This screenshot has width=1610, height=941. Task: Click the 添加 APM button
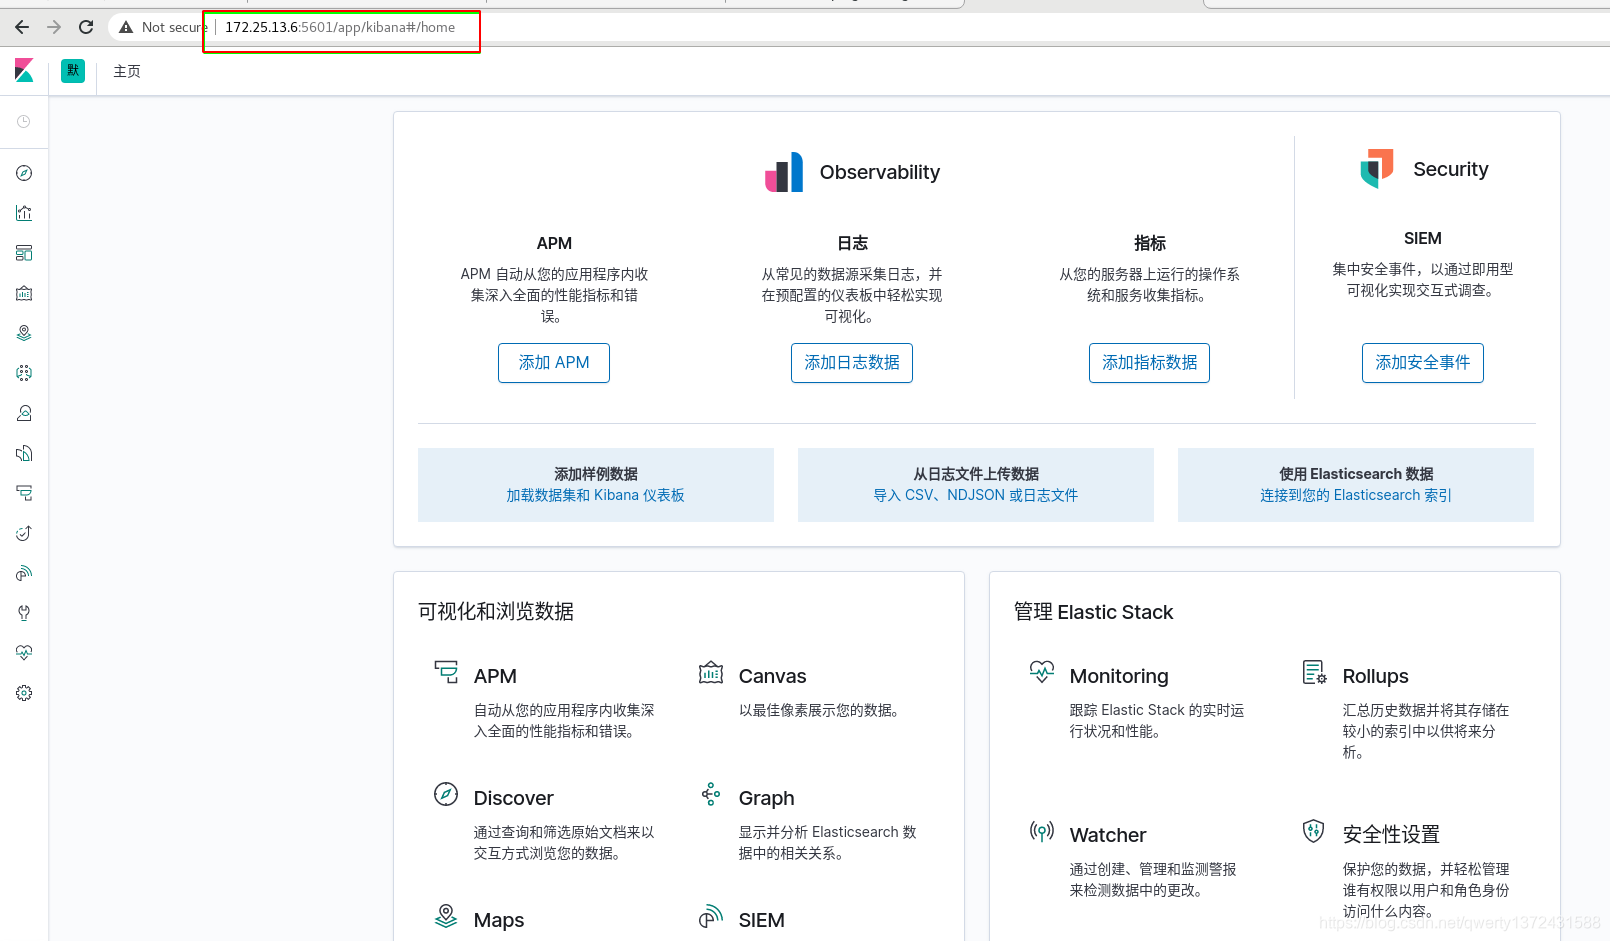click(554, 363)
